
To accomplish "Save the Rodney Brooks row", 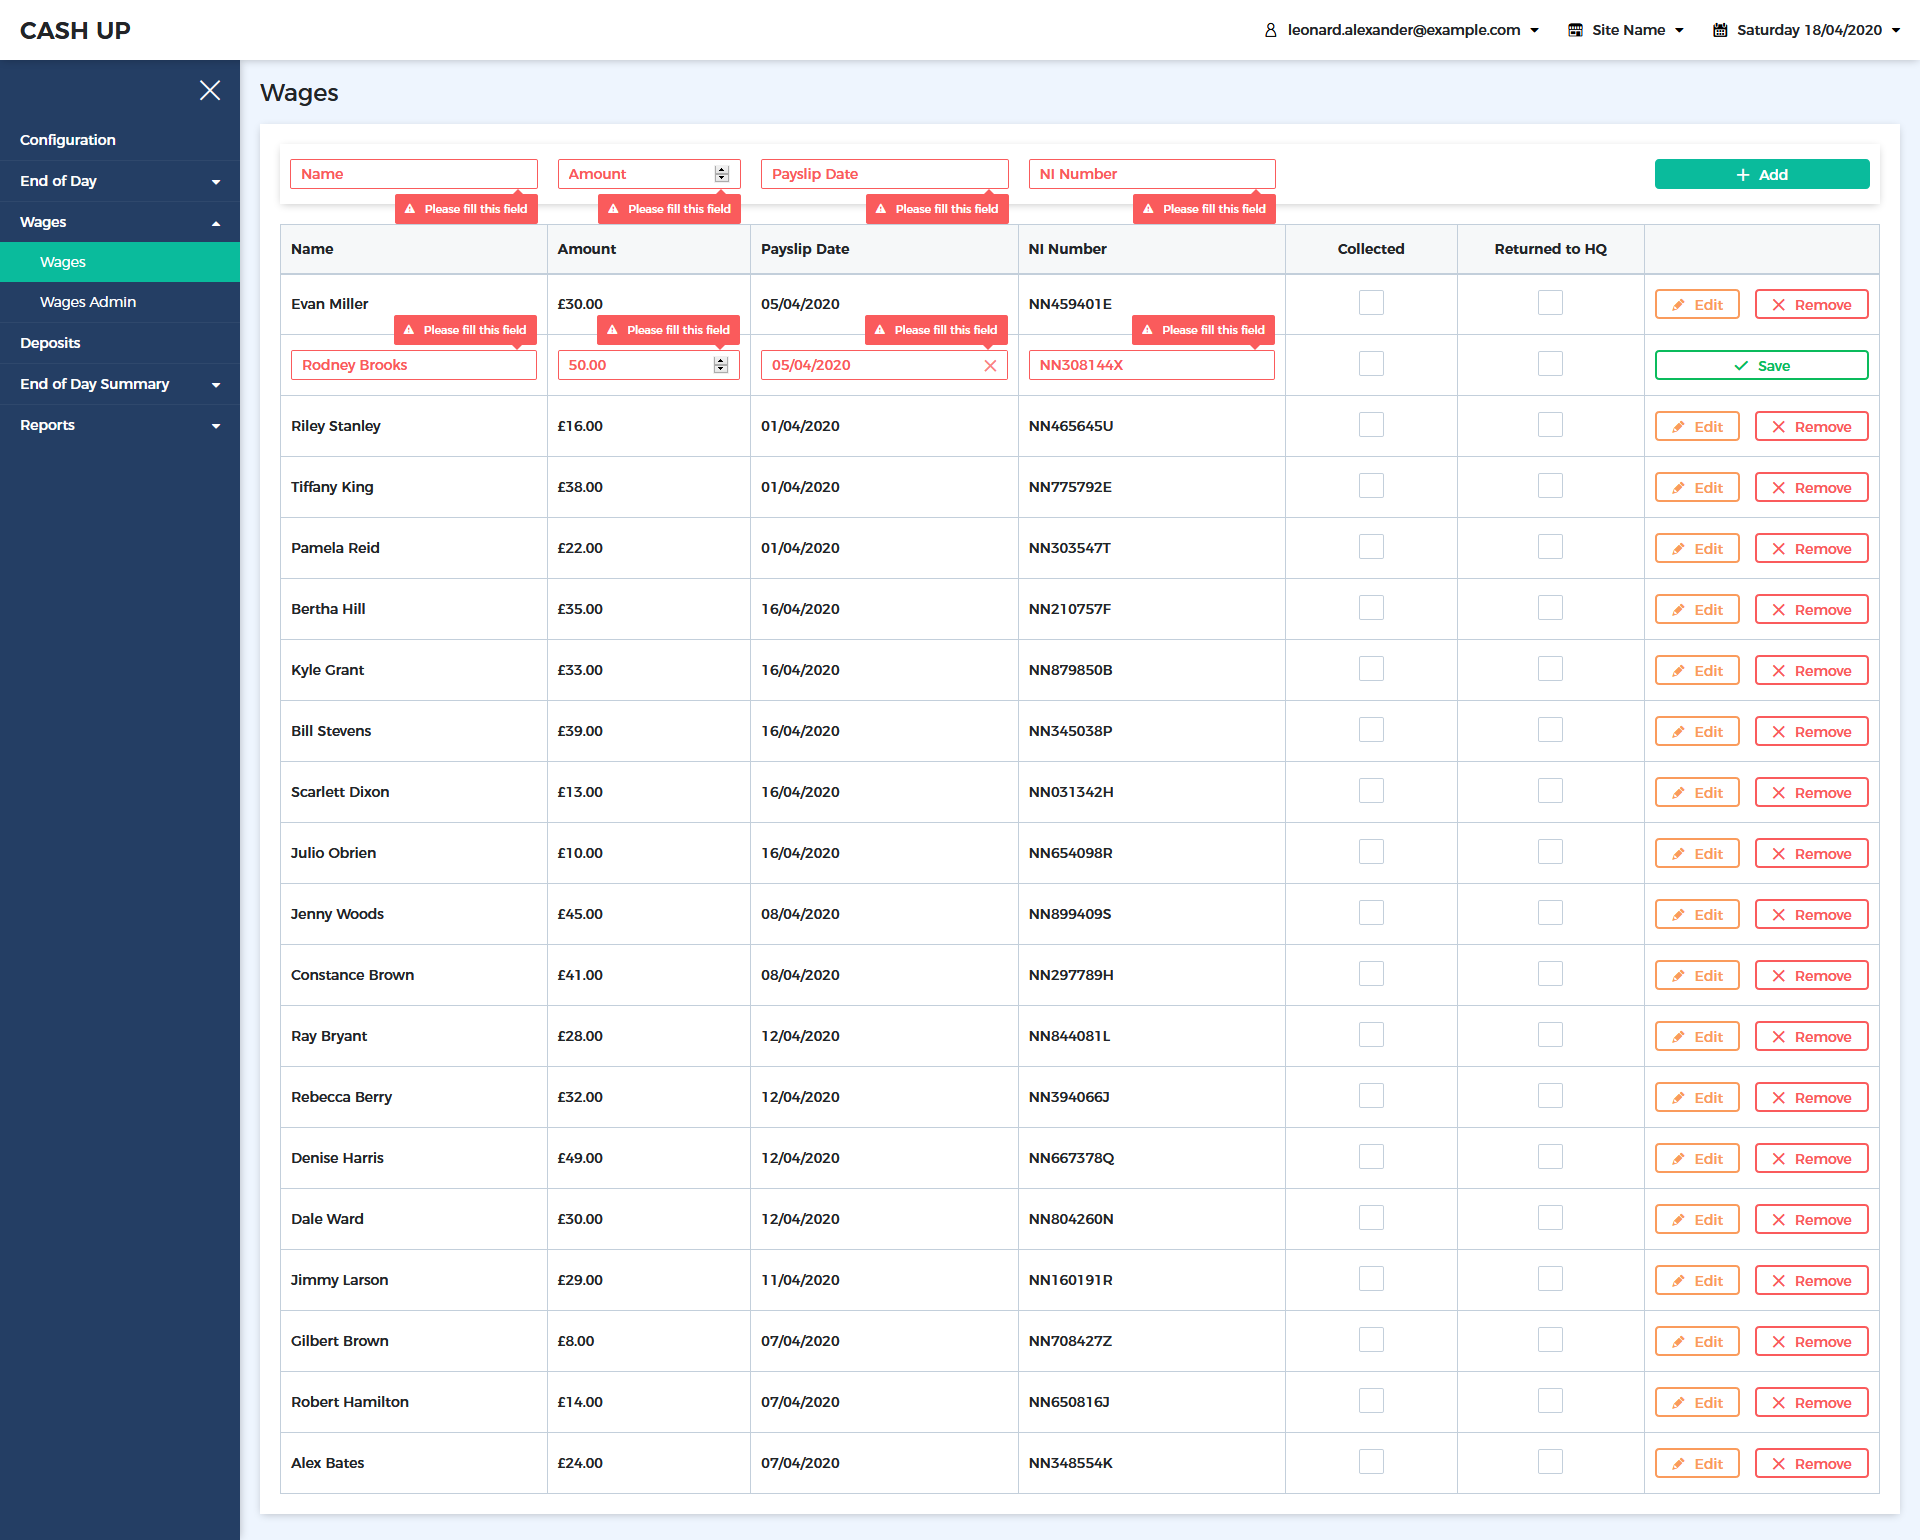I will point(1761,366).
